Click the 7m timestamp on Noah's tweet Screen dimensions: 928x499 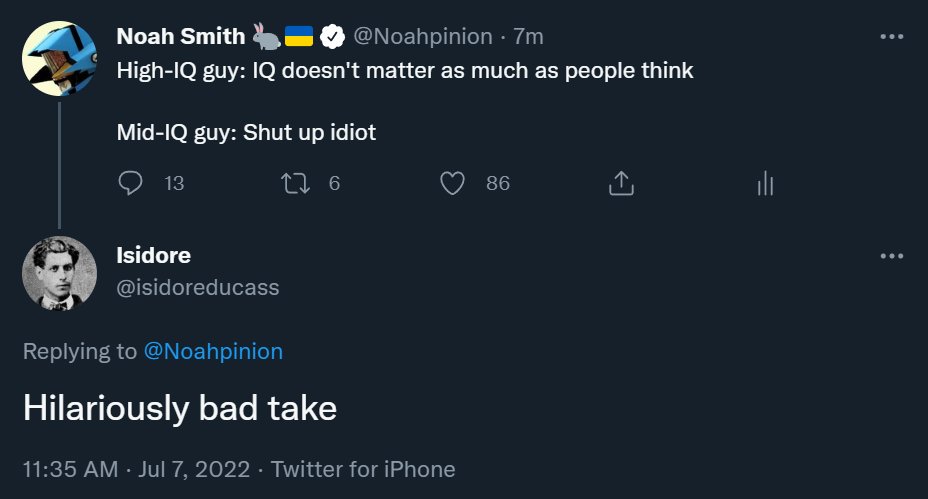[x=528, y=37]
